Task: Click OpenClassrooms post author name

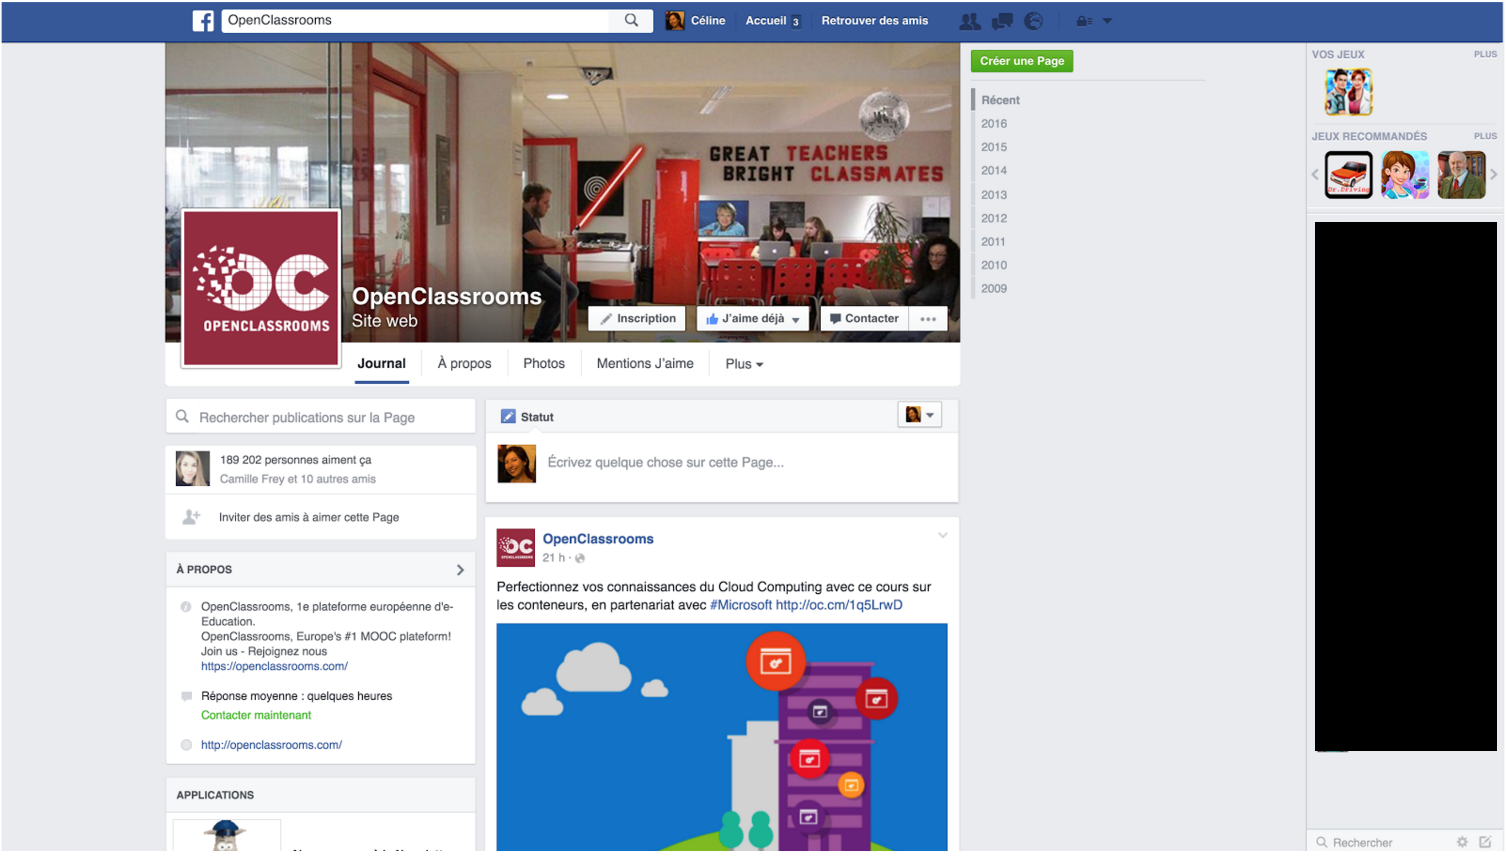Action: point(598,539)
